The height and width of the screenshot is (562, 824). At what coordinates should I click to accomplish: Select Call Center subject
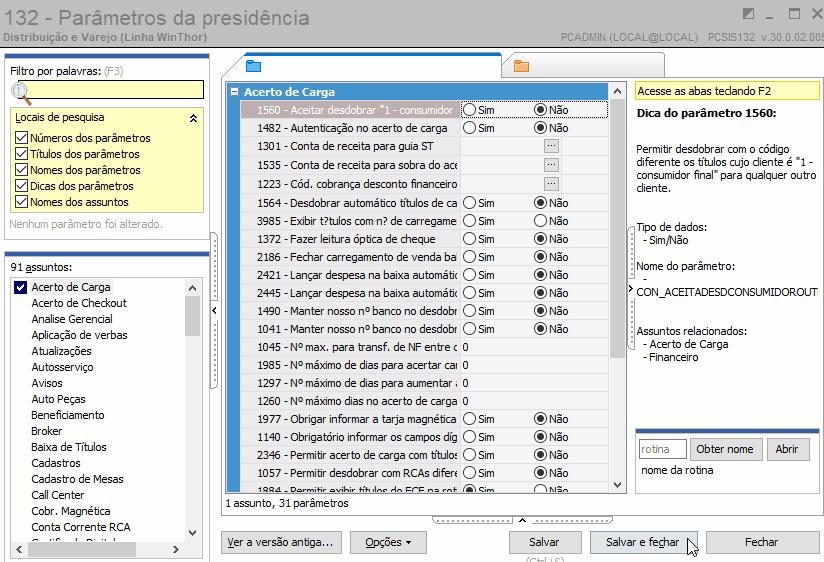(x=58, y=495)
